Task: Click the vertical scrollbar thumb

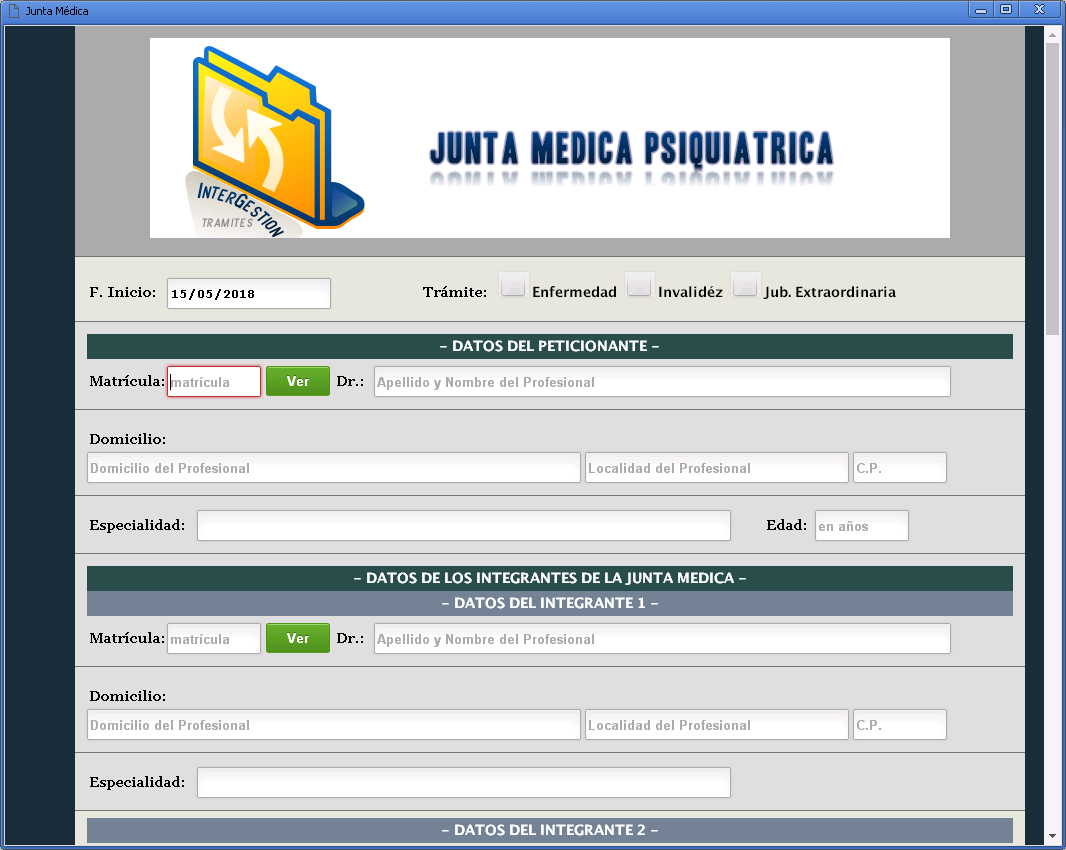Action: coord(1052,188)
